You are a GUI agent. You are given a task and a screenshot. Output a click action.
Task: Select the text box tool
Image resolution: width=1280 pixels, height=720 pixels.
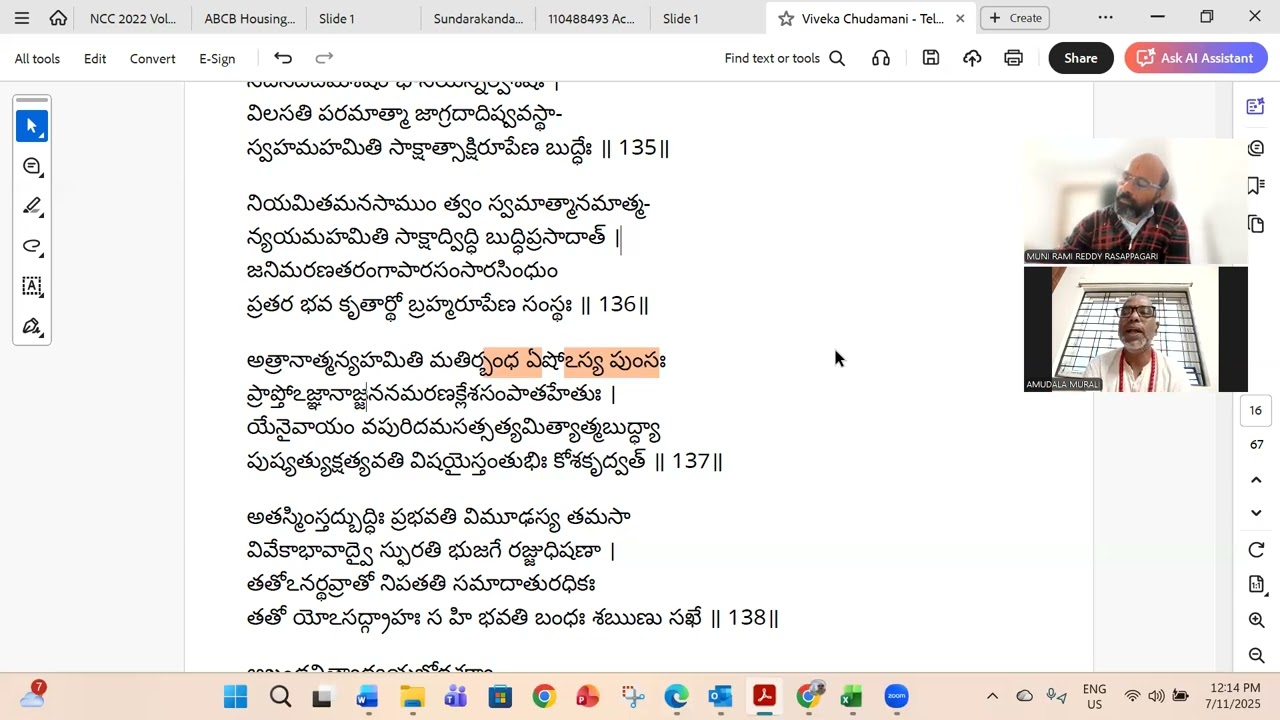[32, 286]
